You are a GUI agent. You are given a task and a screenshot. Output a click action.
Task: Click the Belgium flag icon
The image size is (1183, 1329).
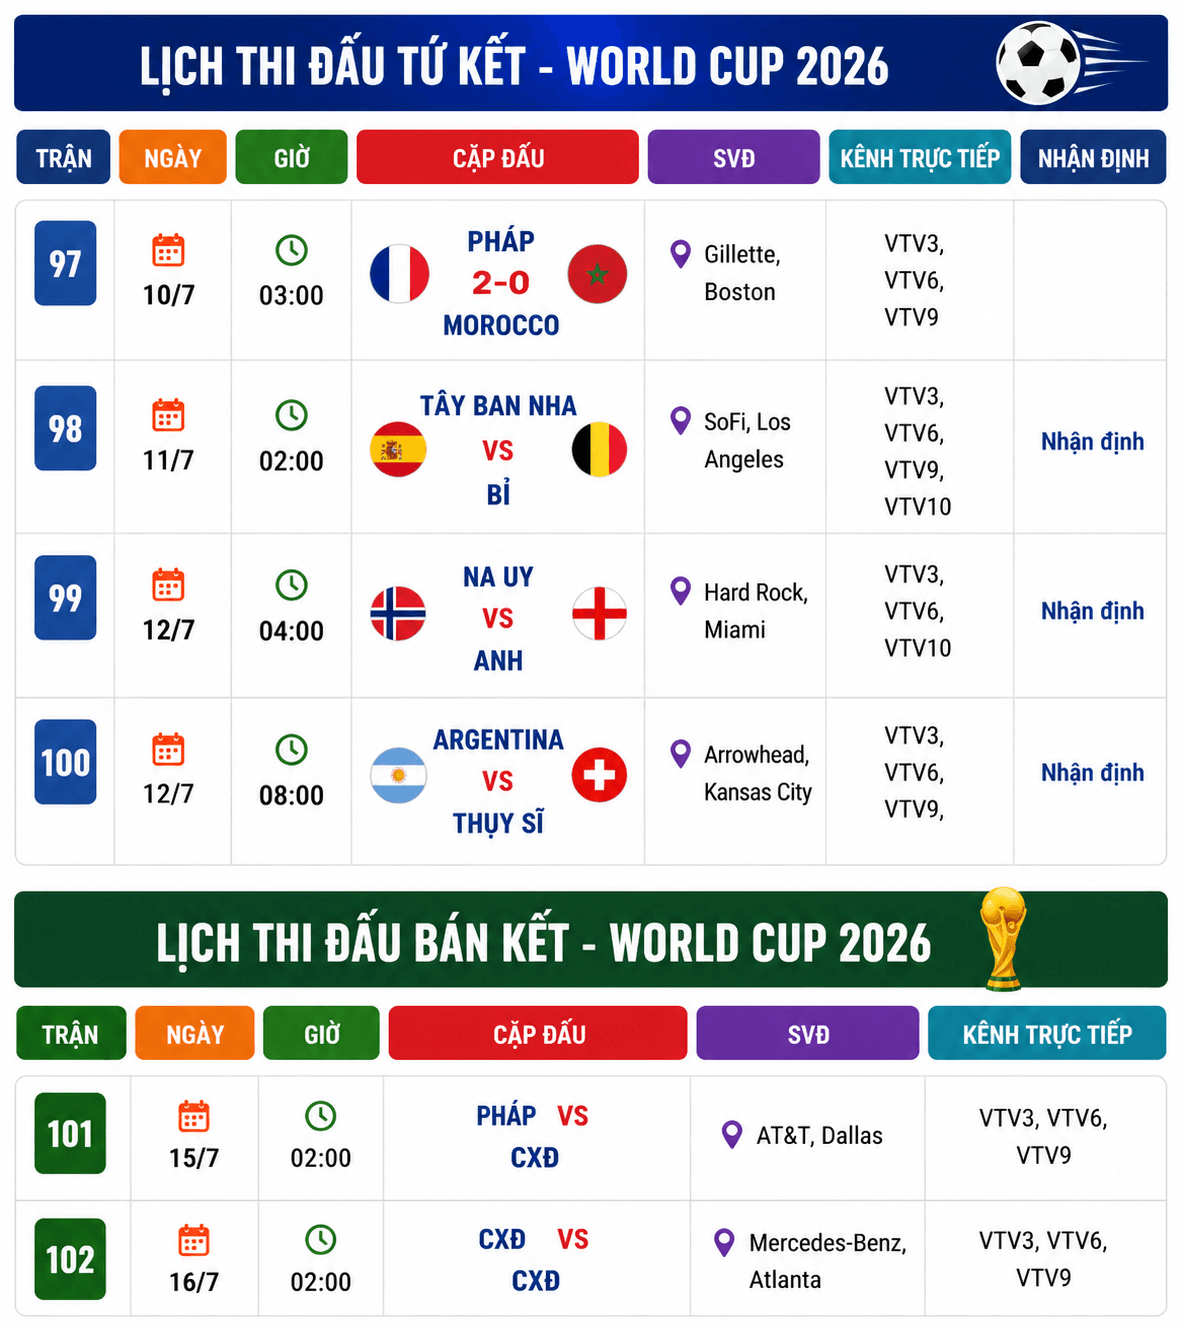[599, 450]
